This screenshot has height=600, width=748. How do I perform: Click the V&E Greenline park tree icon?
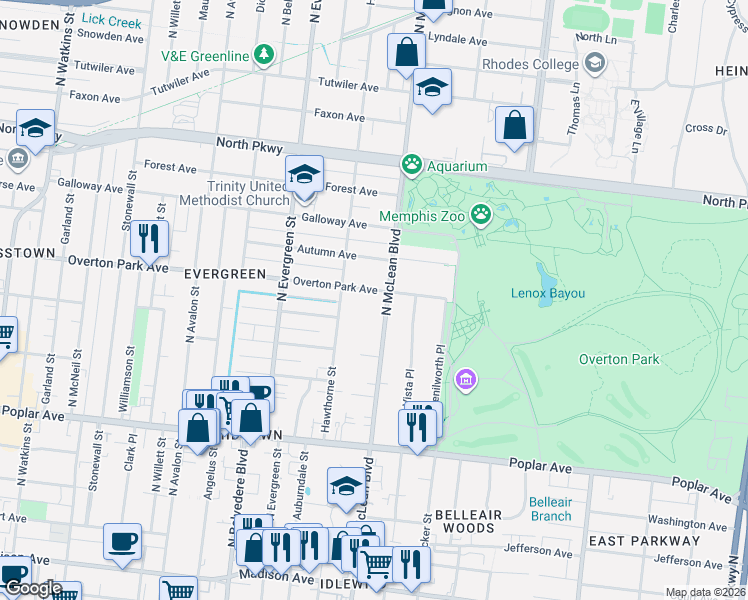coord(263,55)
